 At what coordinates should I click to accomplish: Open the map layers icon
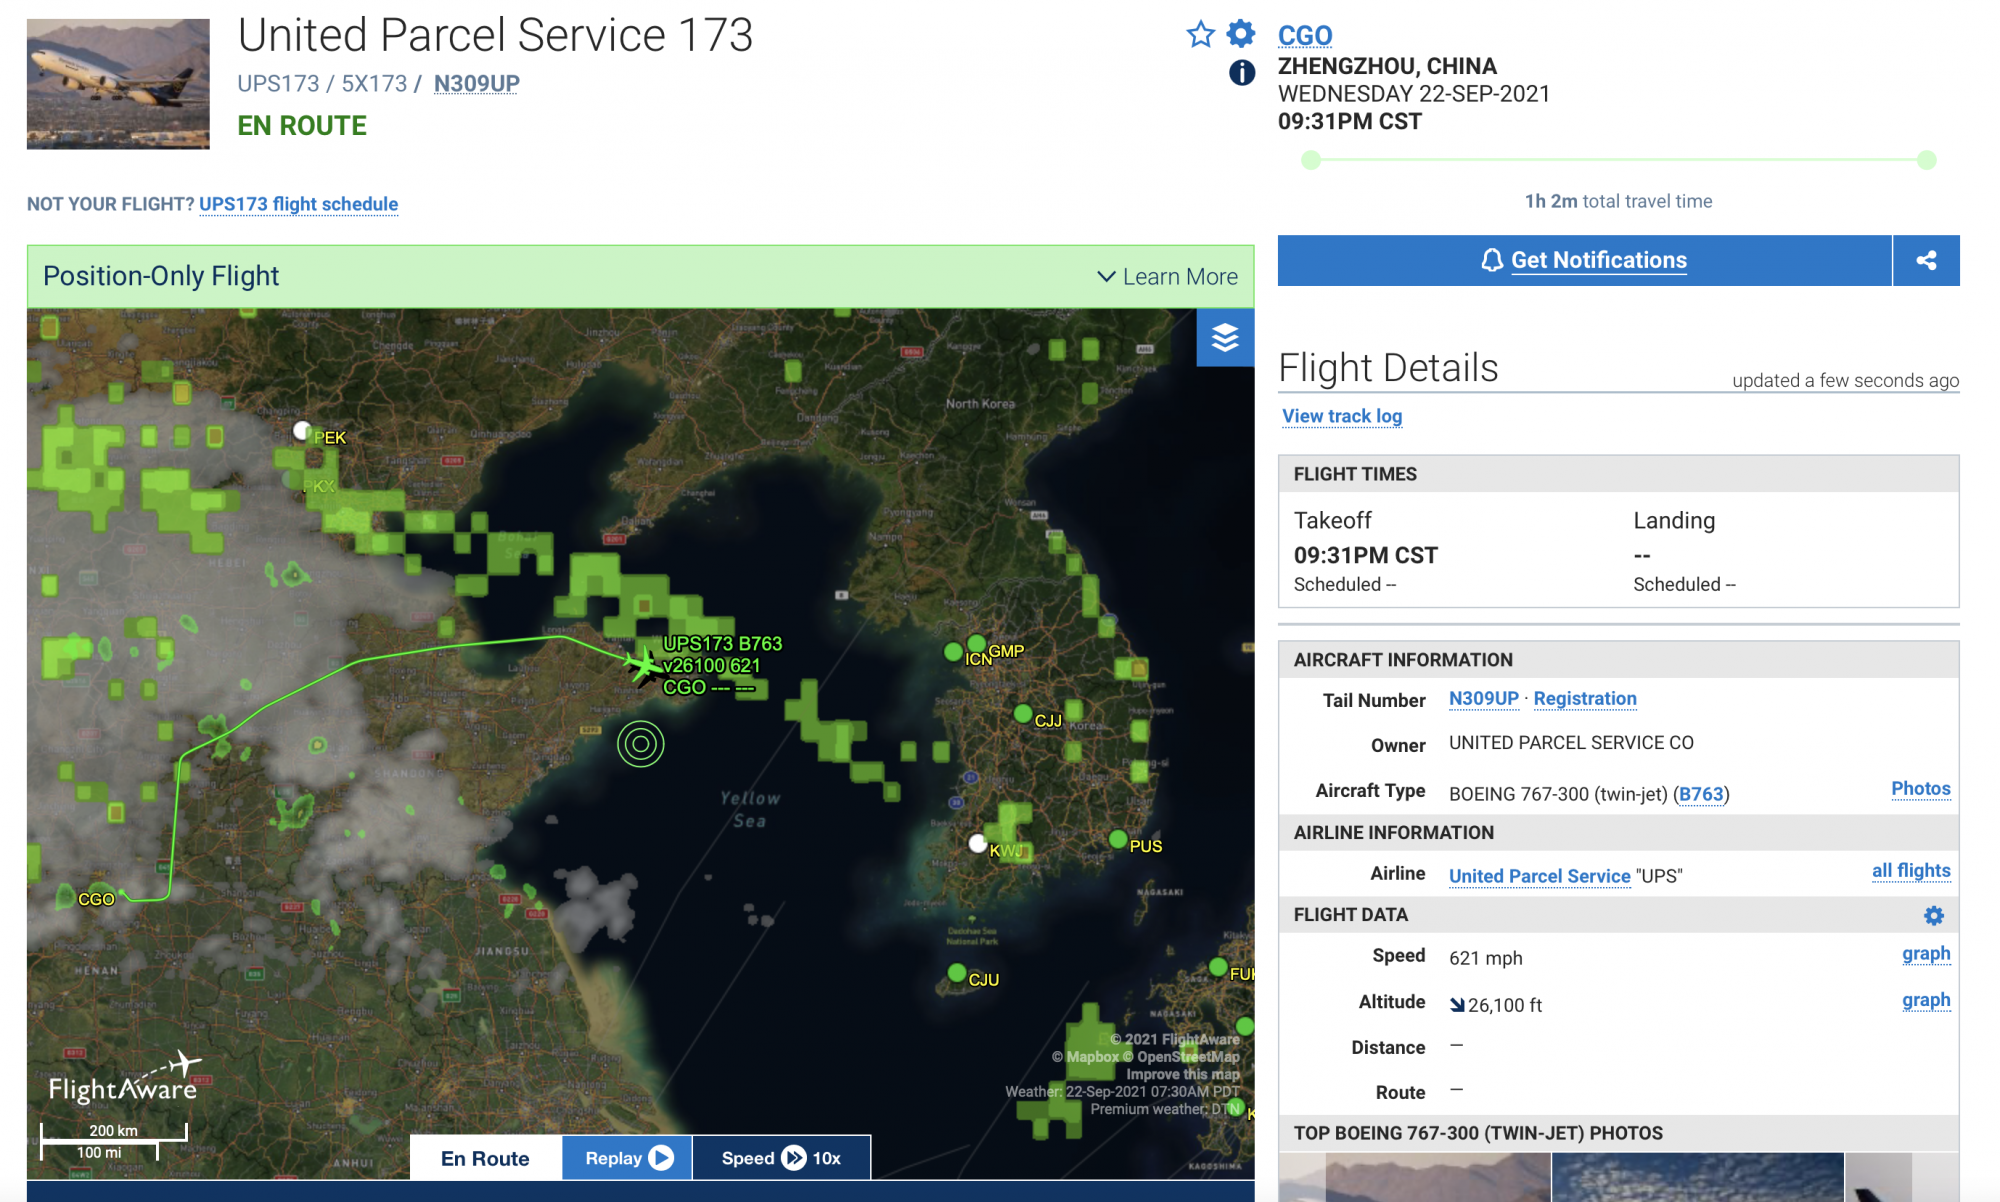point(1225,338)
